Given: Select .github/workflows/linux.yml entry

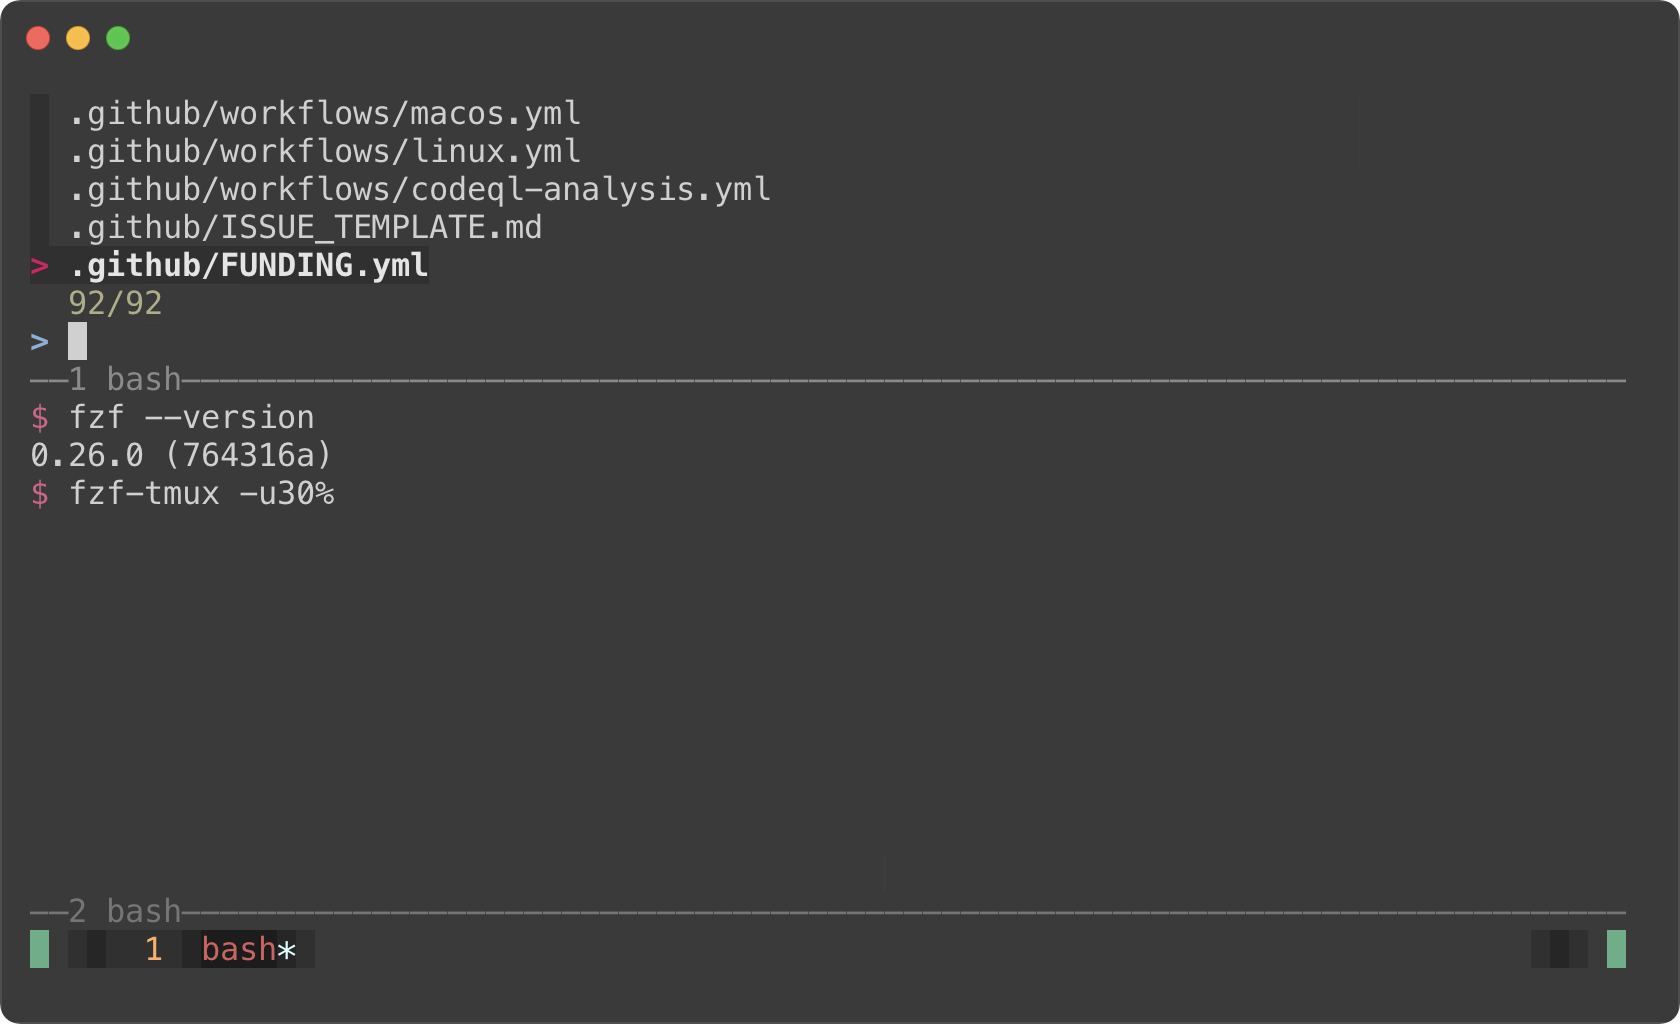Looking at the screenshot, I should [x=324, y=152].
